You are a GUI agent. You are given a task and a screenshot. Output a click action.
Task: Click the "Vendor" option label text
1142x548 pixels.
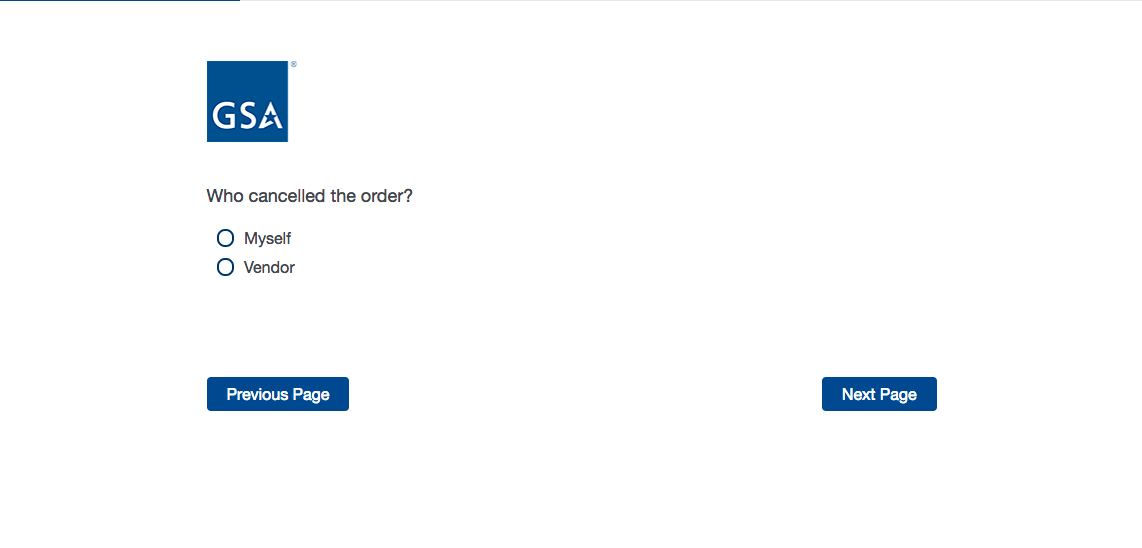pos(270,267)
